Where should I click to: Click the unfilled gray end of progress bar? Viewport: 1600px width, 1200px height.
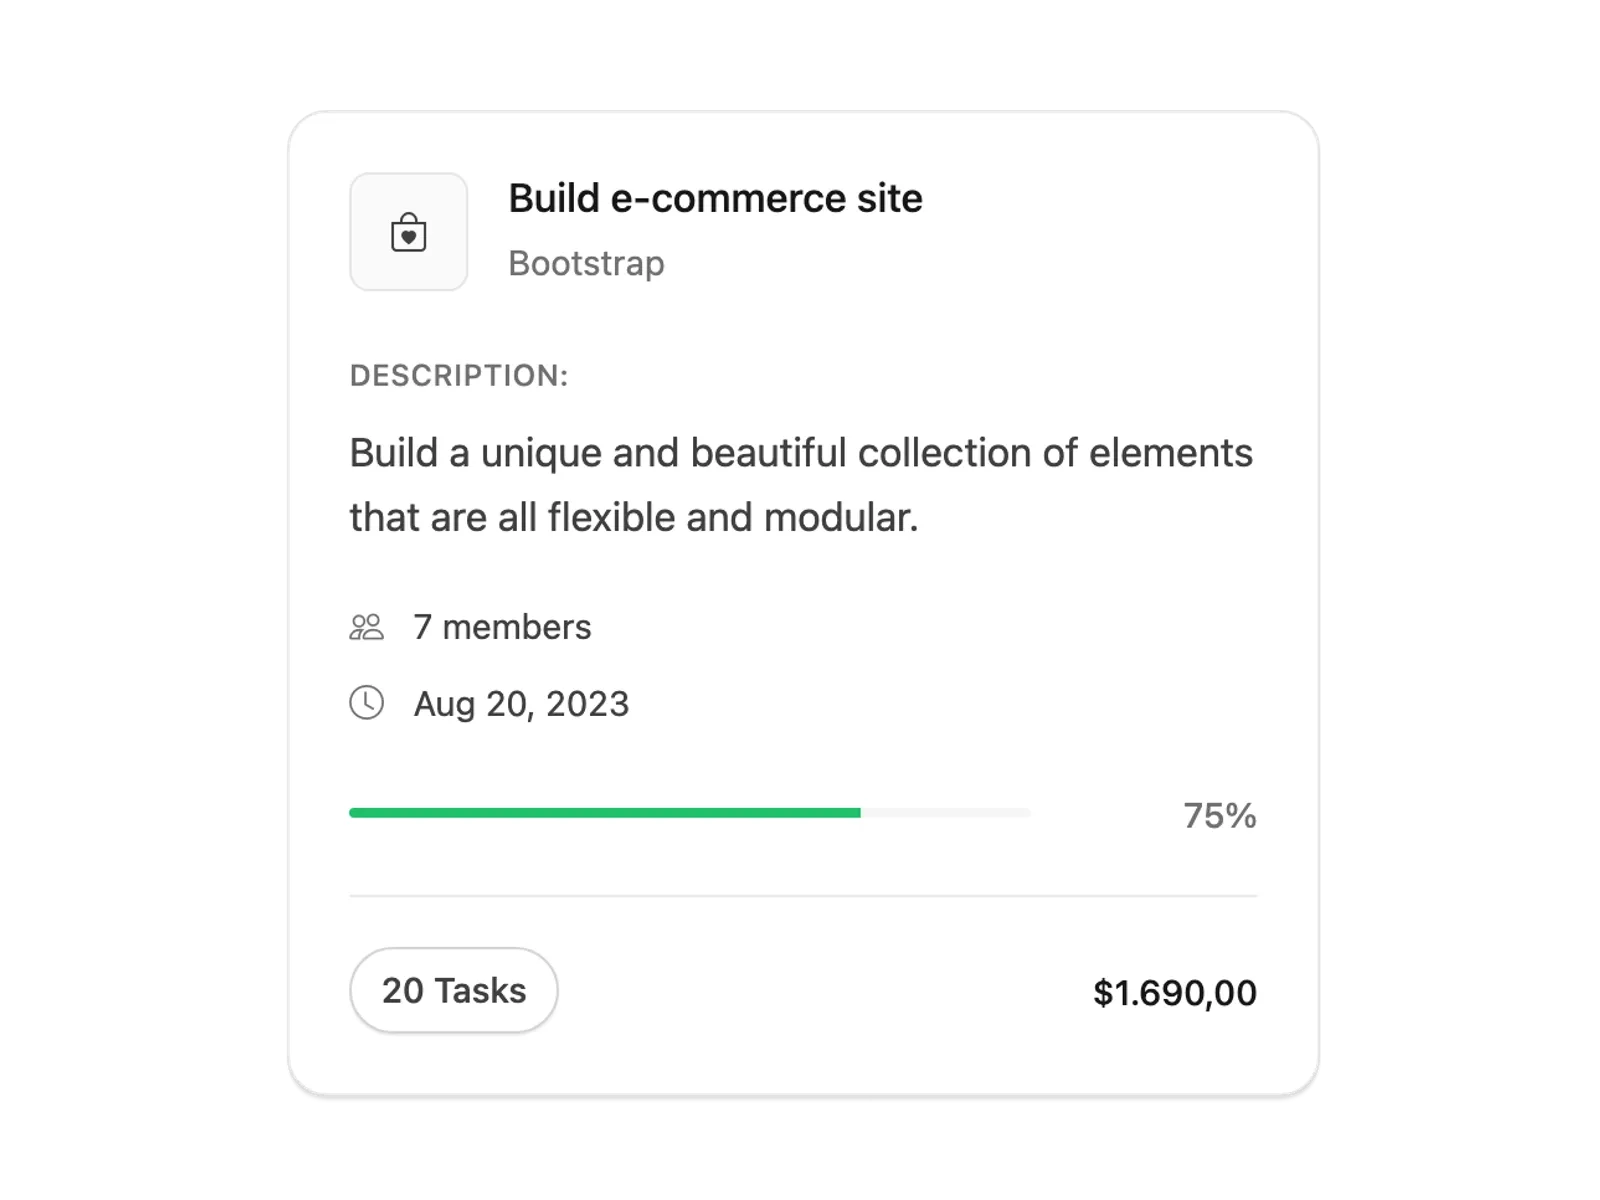[x=945, y=813]
